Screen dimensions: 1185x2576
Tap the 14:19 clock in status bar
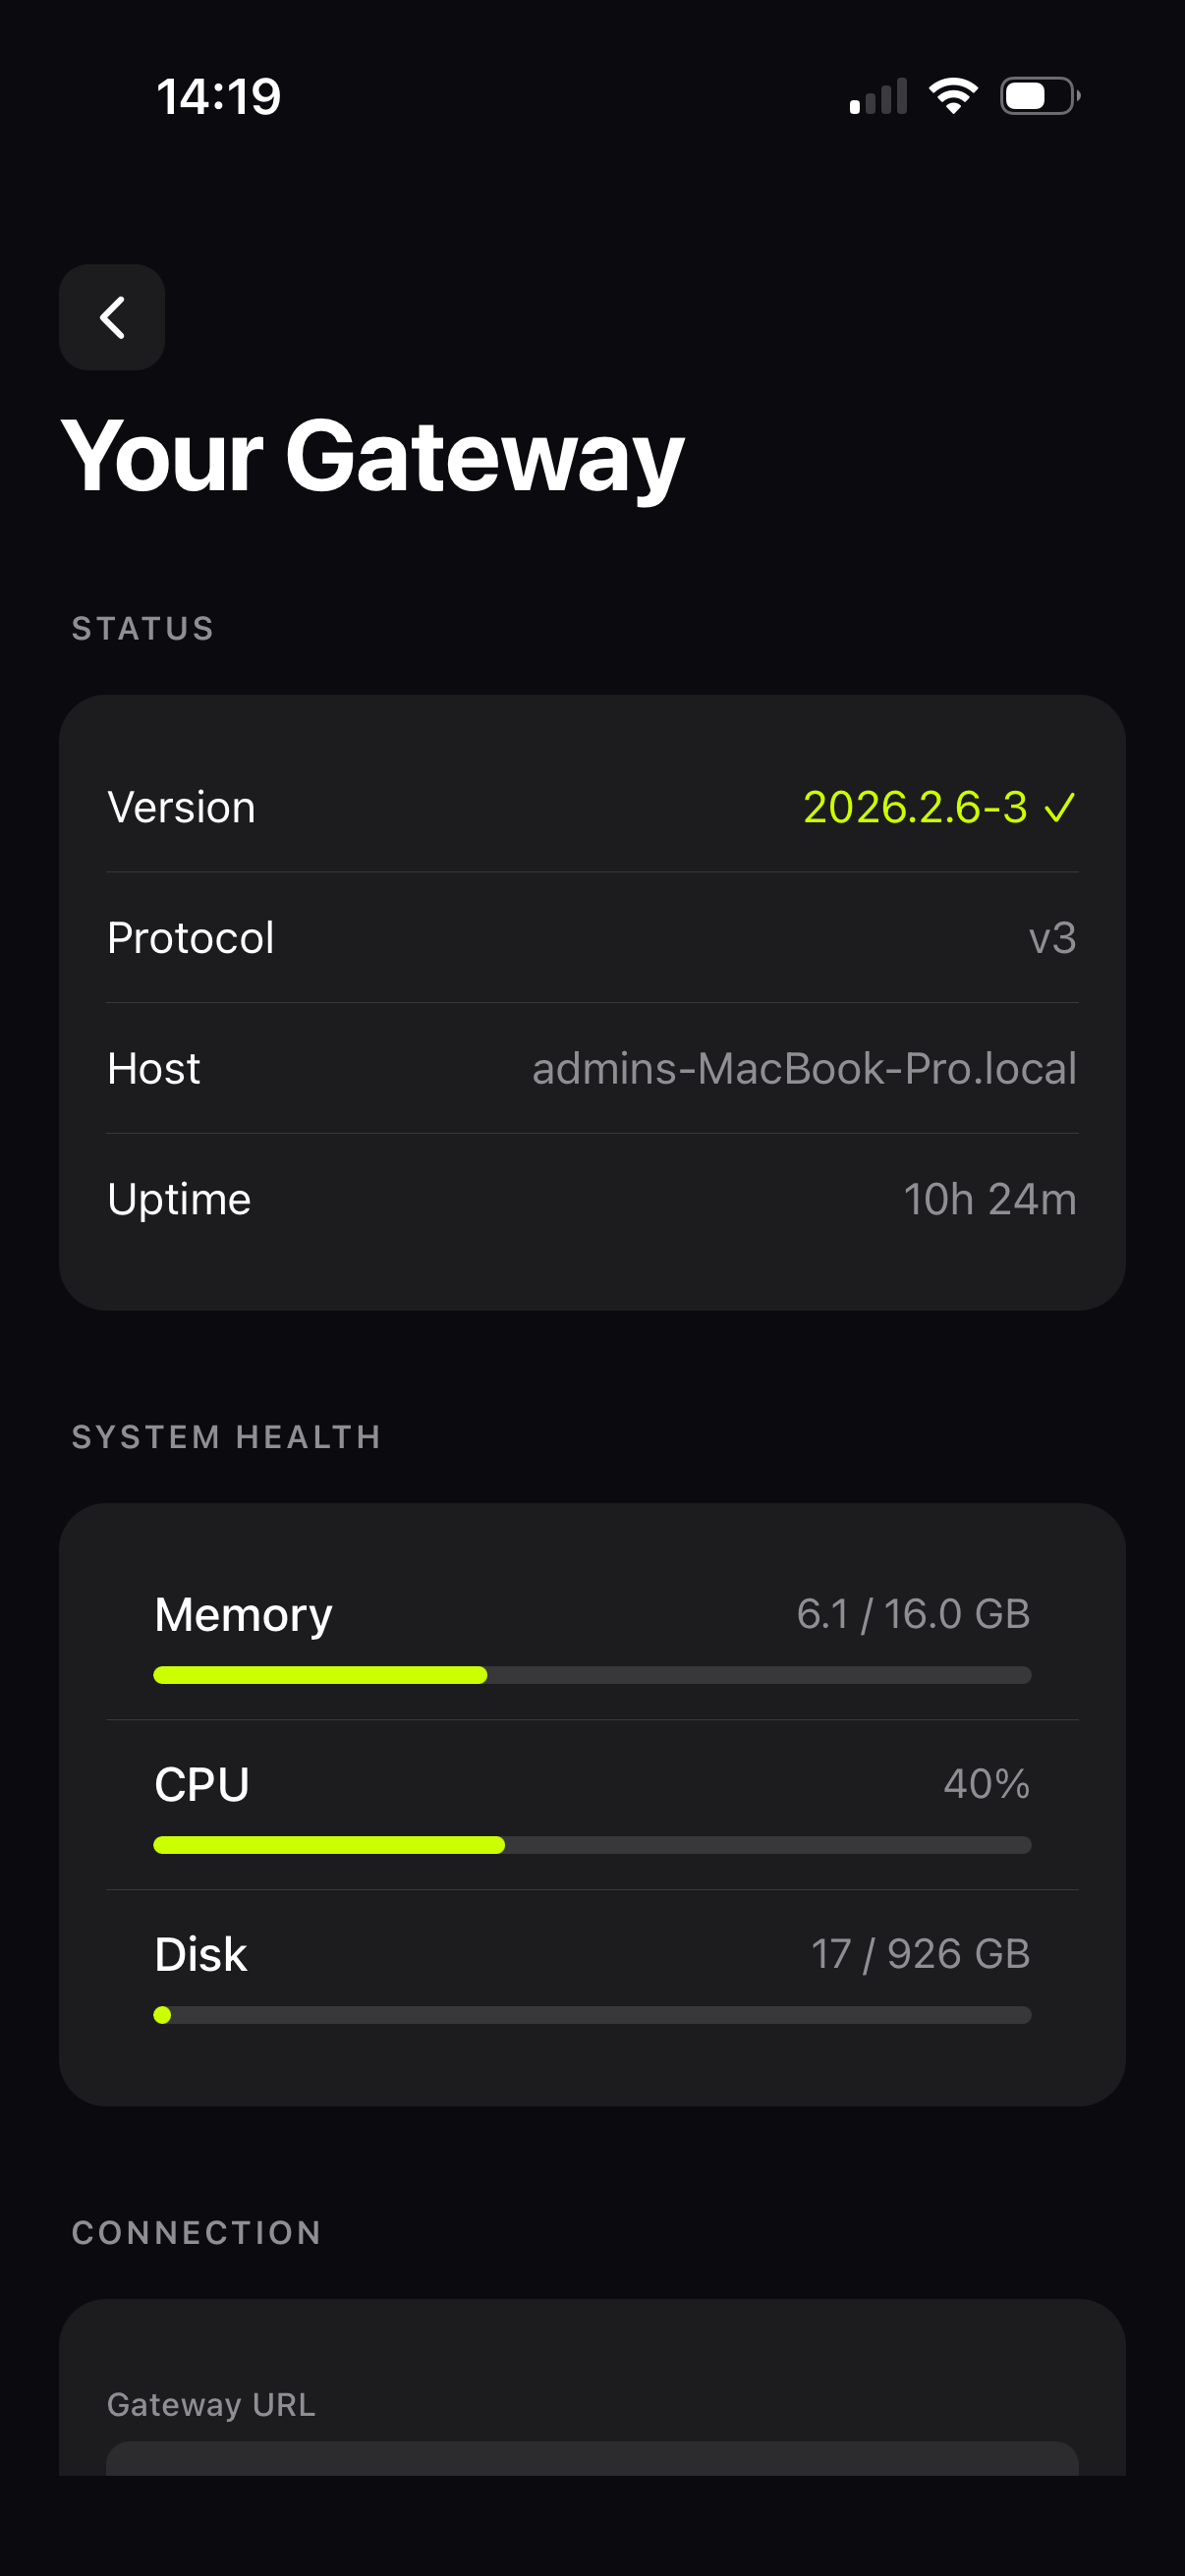[x=219, y=97]
